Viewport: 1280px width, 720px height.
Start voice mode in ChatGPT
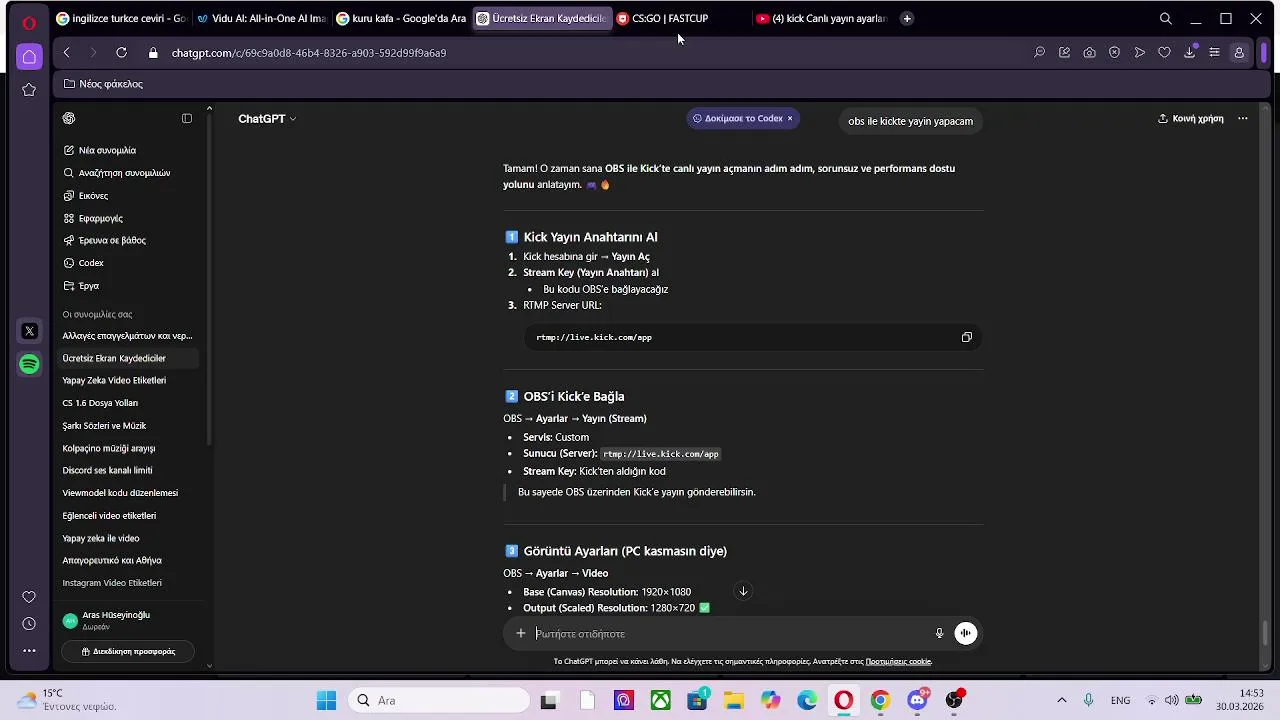965,633
